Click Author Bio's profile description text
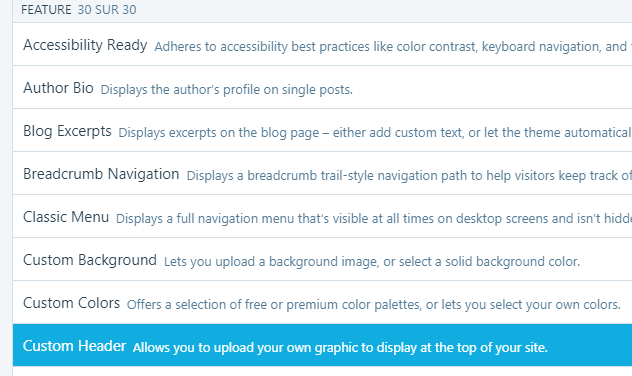Screen dimensions: 632x376 (227, 89)
